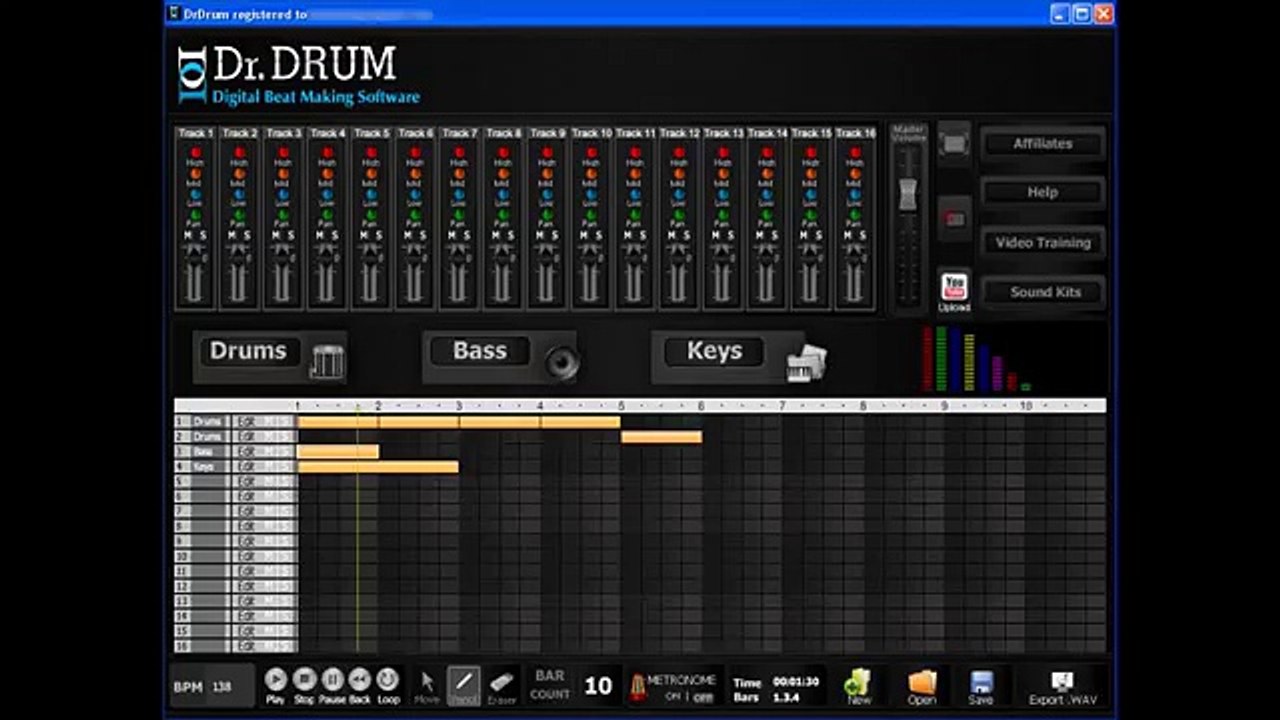
Task: Click Track 5 red High knob
Action: [x=371, y=152]
